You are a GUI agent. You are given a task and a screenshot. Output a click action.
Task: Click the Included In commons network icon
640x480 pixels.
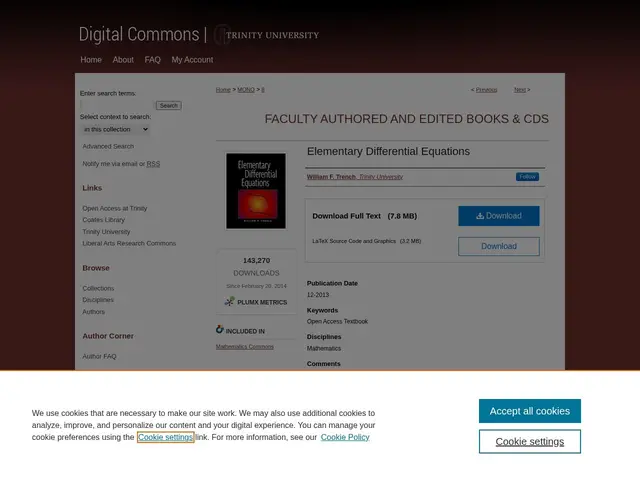(220, 329)
